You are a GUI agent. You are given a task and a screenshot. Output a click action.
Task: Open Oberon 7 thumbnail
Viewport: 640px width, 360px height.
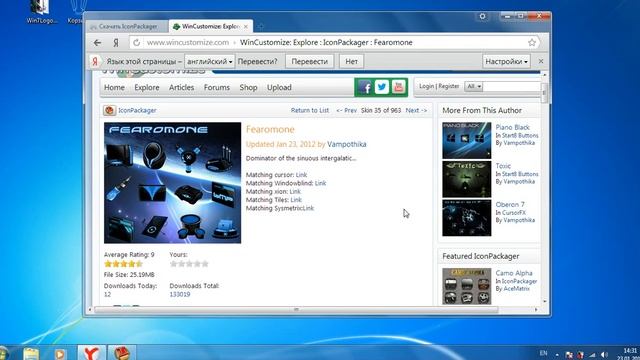pos(467,218)
